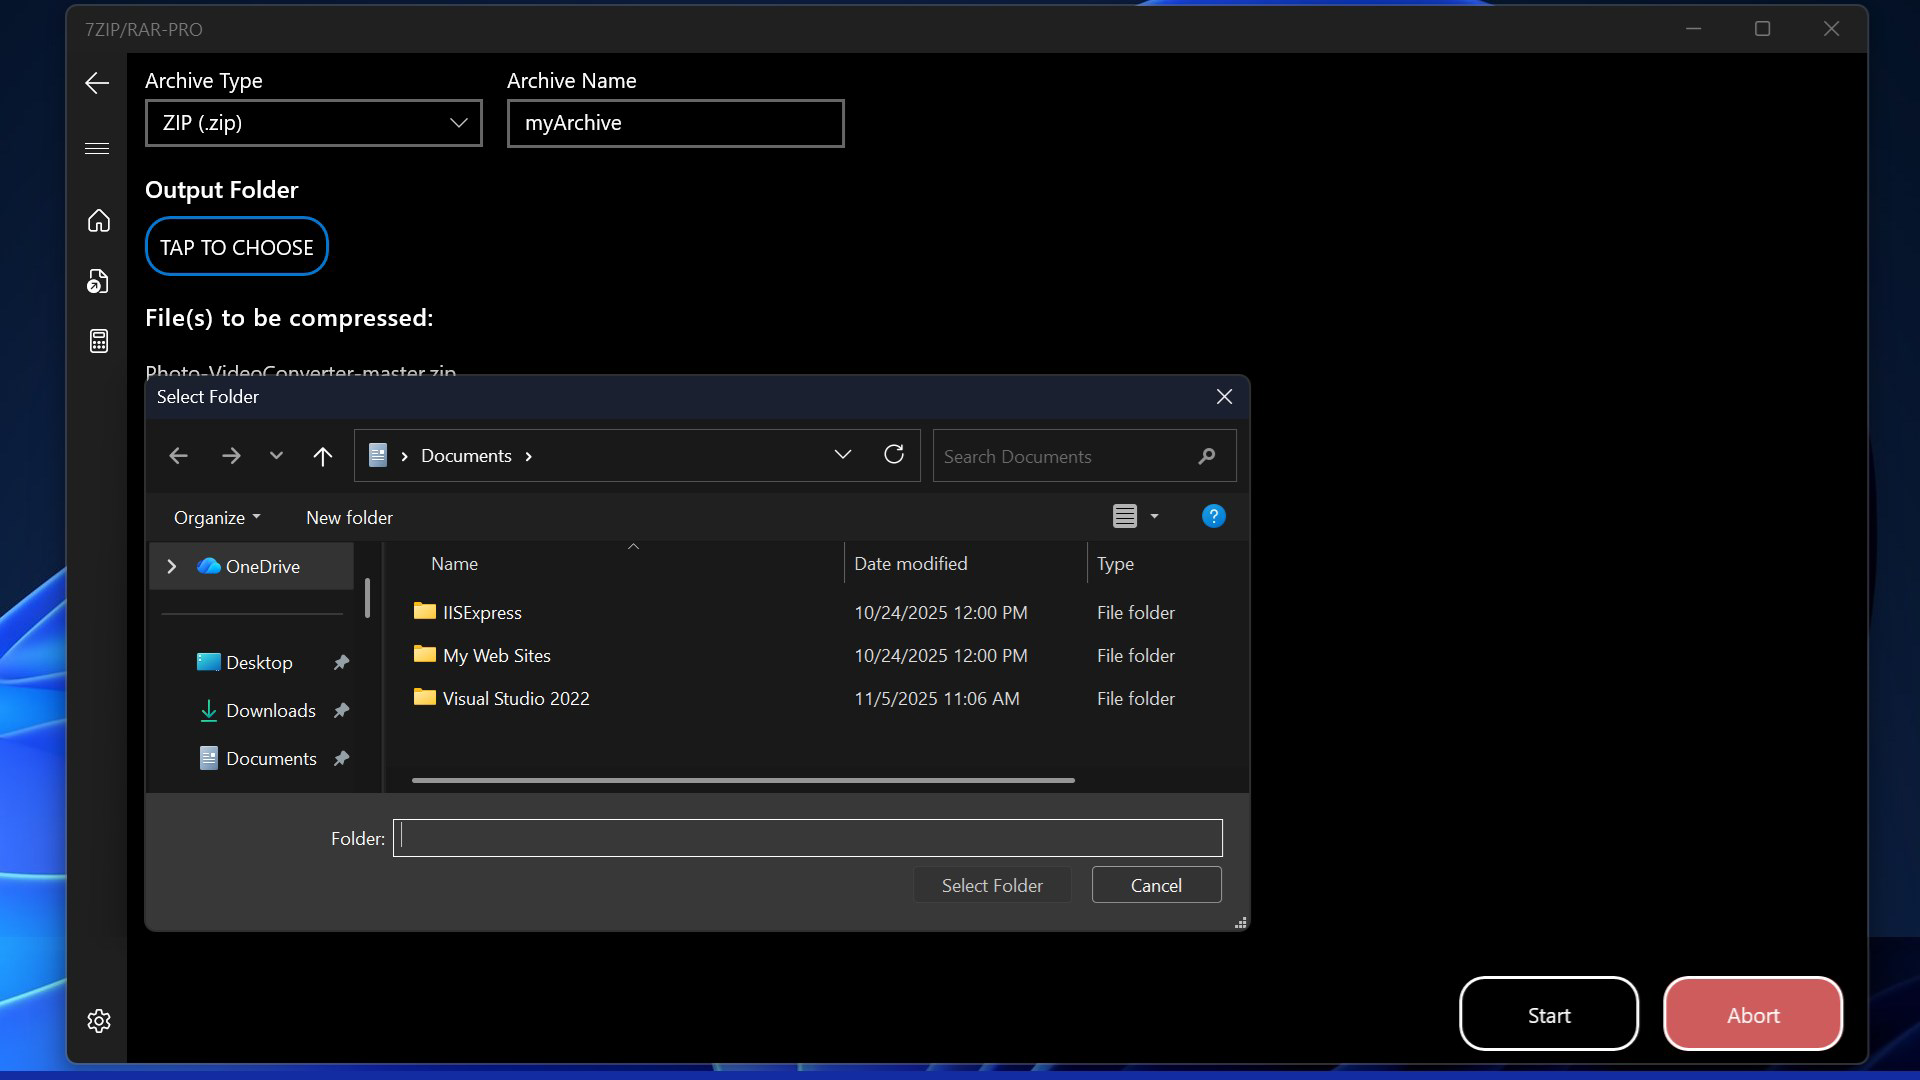
Task: Expand the OneDrive tree node
Action: [x=171, y=566]
